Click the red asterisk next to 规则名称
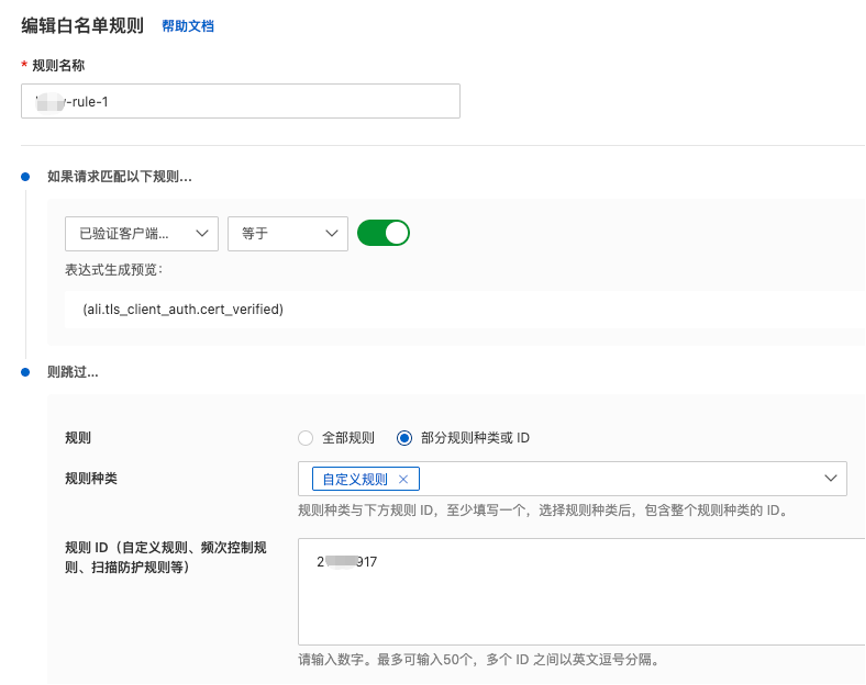866x685 pixels. [25, 66]
